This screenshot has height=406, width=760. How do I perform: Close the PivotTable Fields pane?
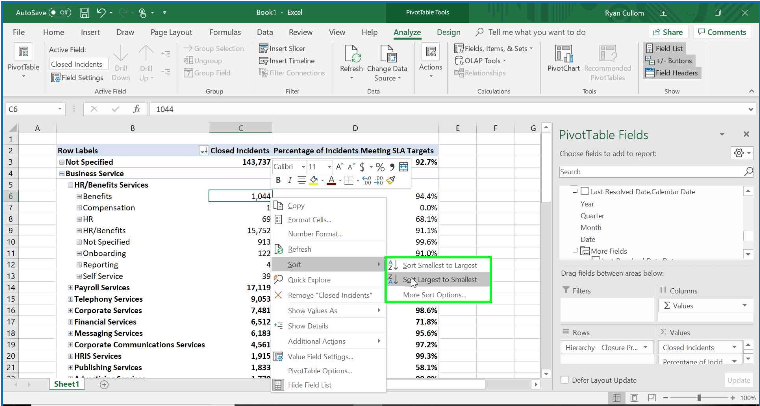click(746, 134)
